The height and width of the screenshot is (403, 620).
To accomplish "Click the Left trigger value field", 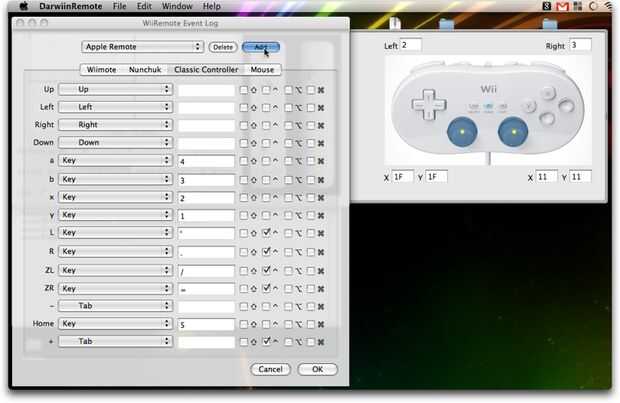I will (411, 45).
